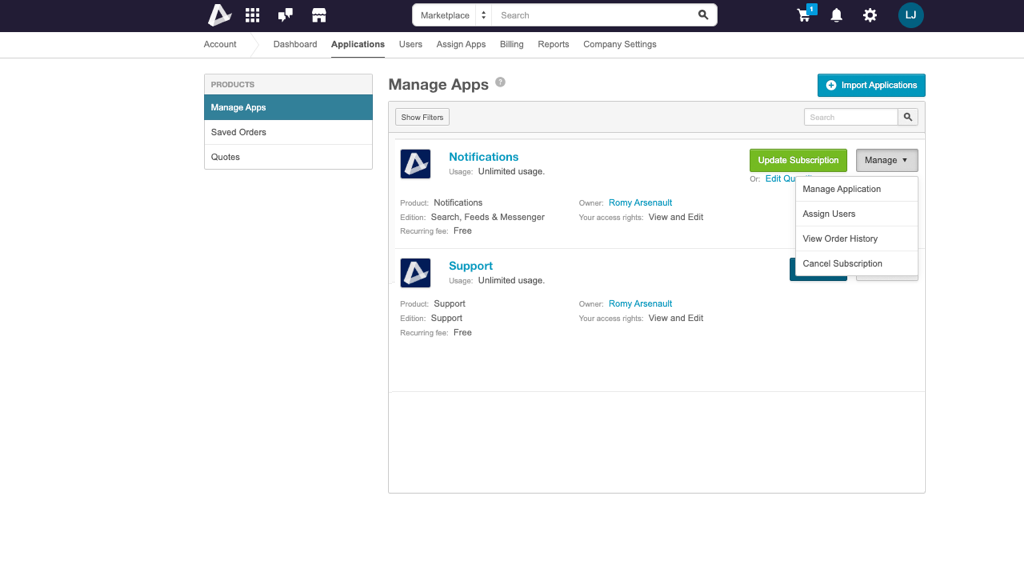
Task: Collapse the Manage dropdown for Notifications
Action: coord(886,160)
